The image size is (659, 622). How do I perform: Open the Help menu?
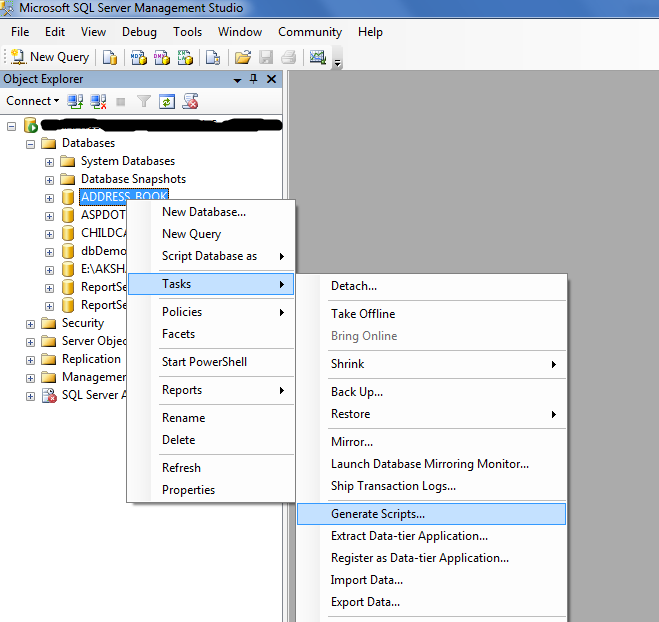(x=370, y=32)
